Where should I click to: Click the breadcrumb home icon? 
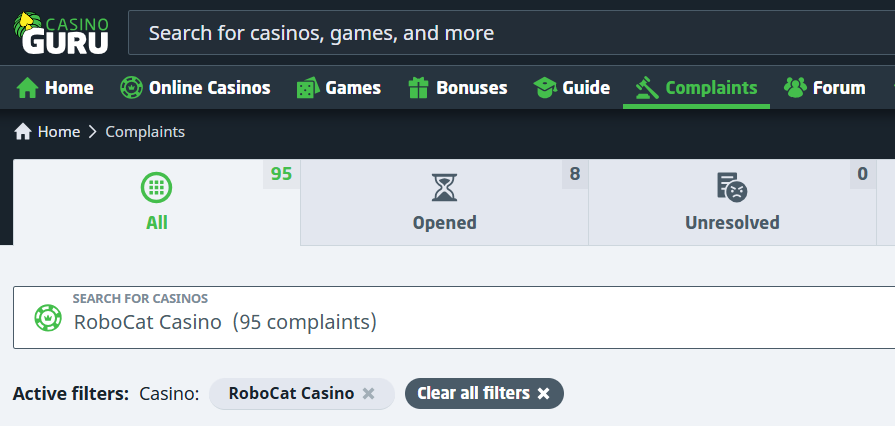[x=22, y=132]
